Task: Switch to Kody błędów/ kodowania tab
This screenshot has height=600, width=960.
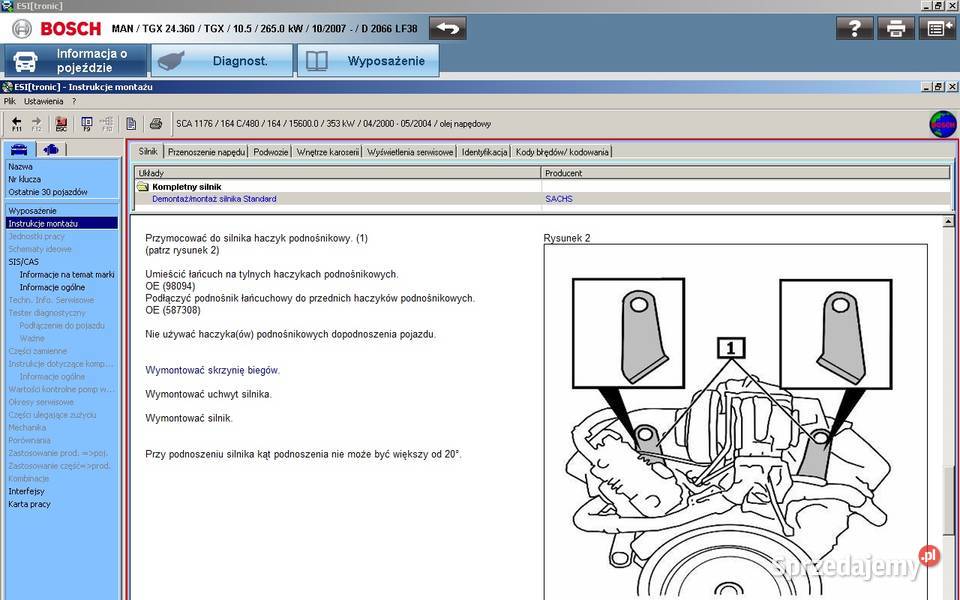Action: (x=562, y=152)
